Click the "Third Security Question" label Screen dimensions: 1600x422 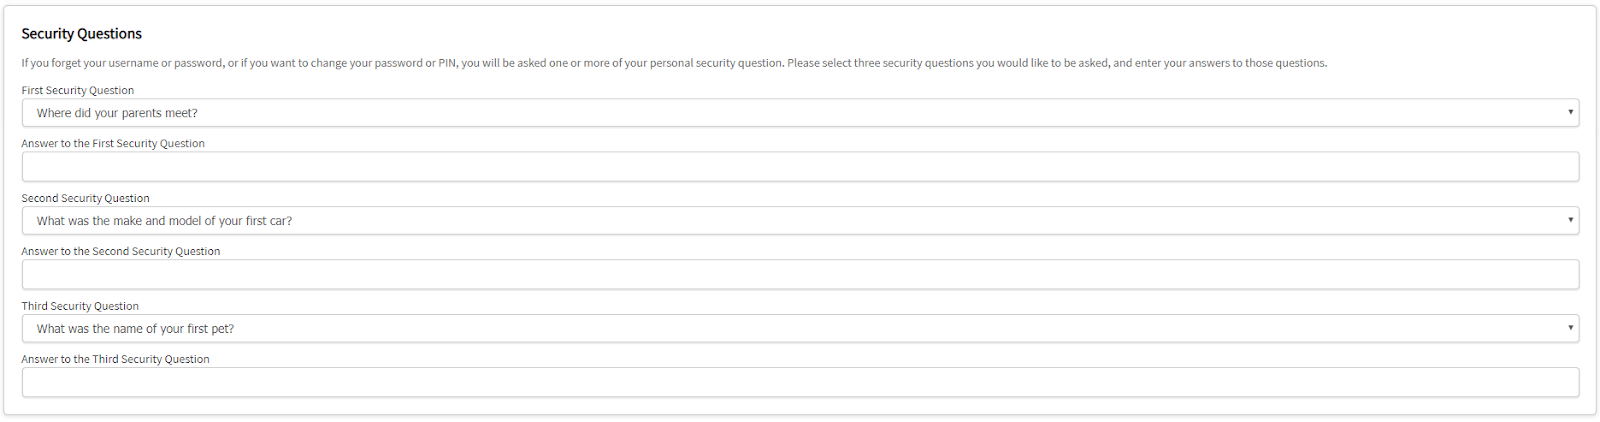pos(80,307)
